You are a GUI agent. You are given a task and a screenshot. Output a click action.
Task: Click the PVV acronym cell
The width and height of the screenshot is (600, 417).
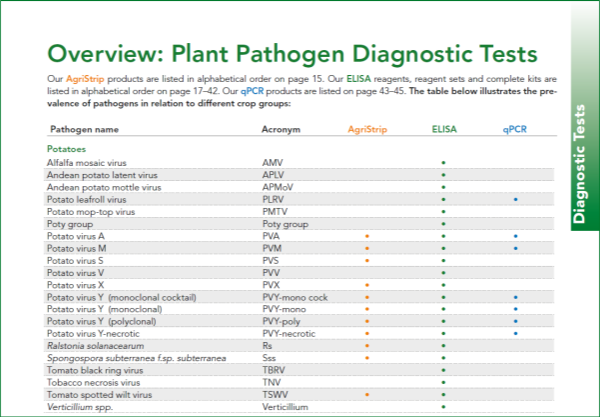pyautogui.click(x=271, y=273)
